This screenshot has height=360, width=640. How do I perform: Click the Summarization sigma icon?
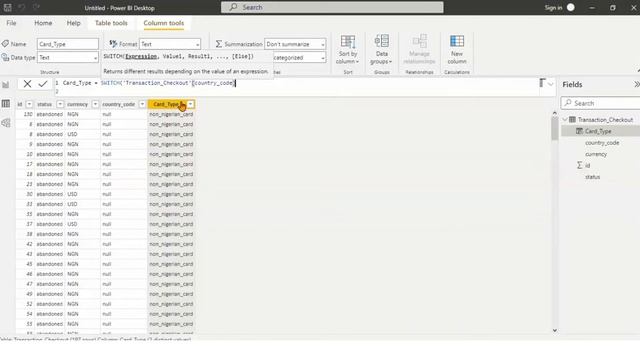(x=219, y=44)
